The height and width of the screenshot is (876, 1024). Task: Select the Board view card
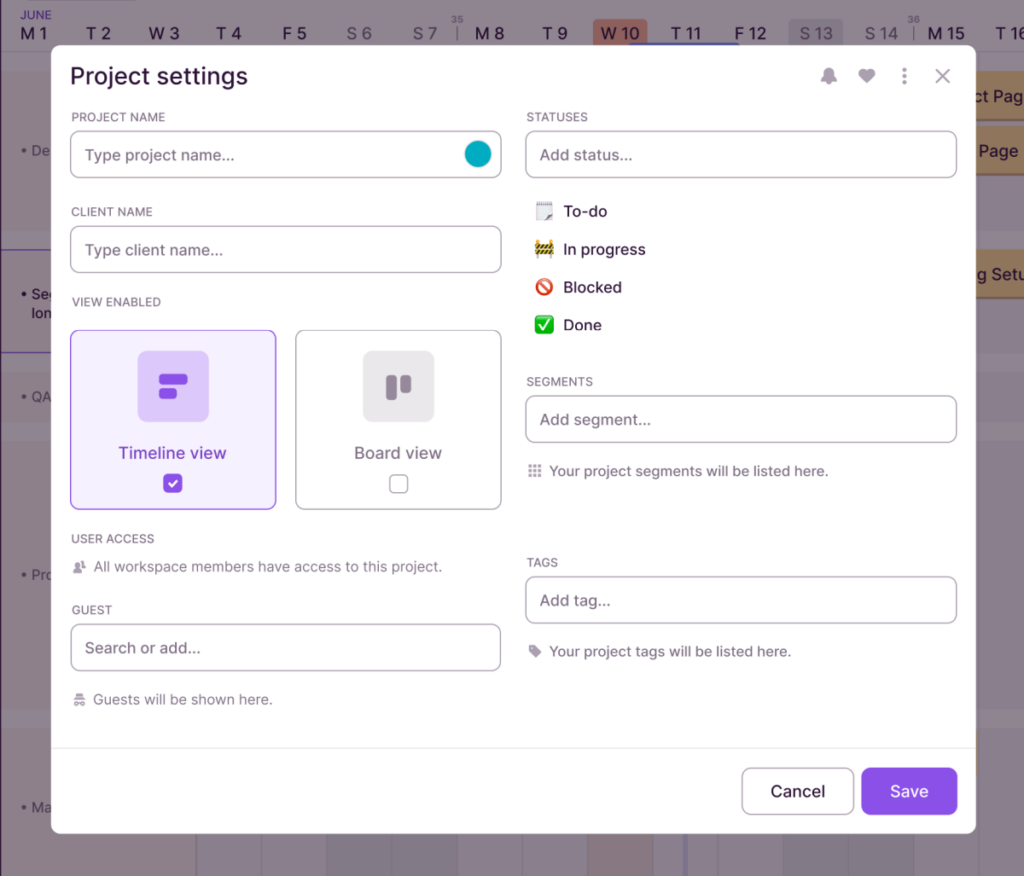click(398, 419)
